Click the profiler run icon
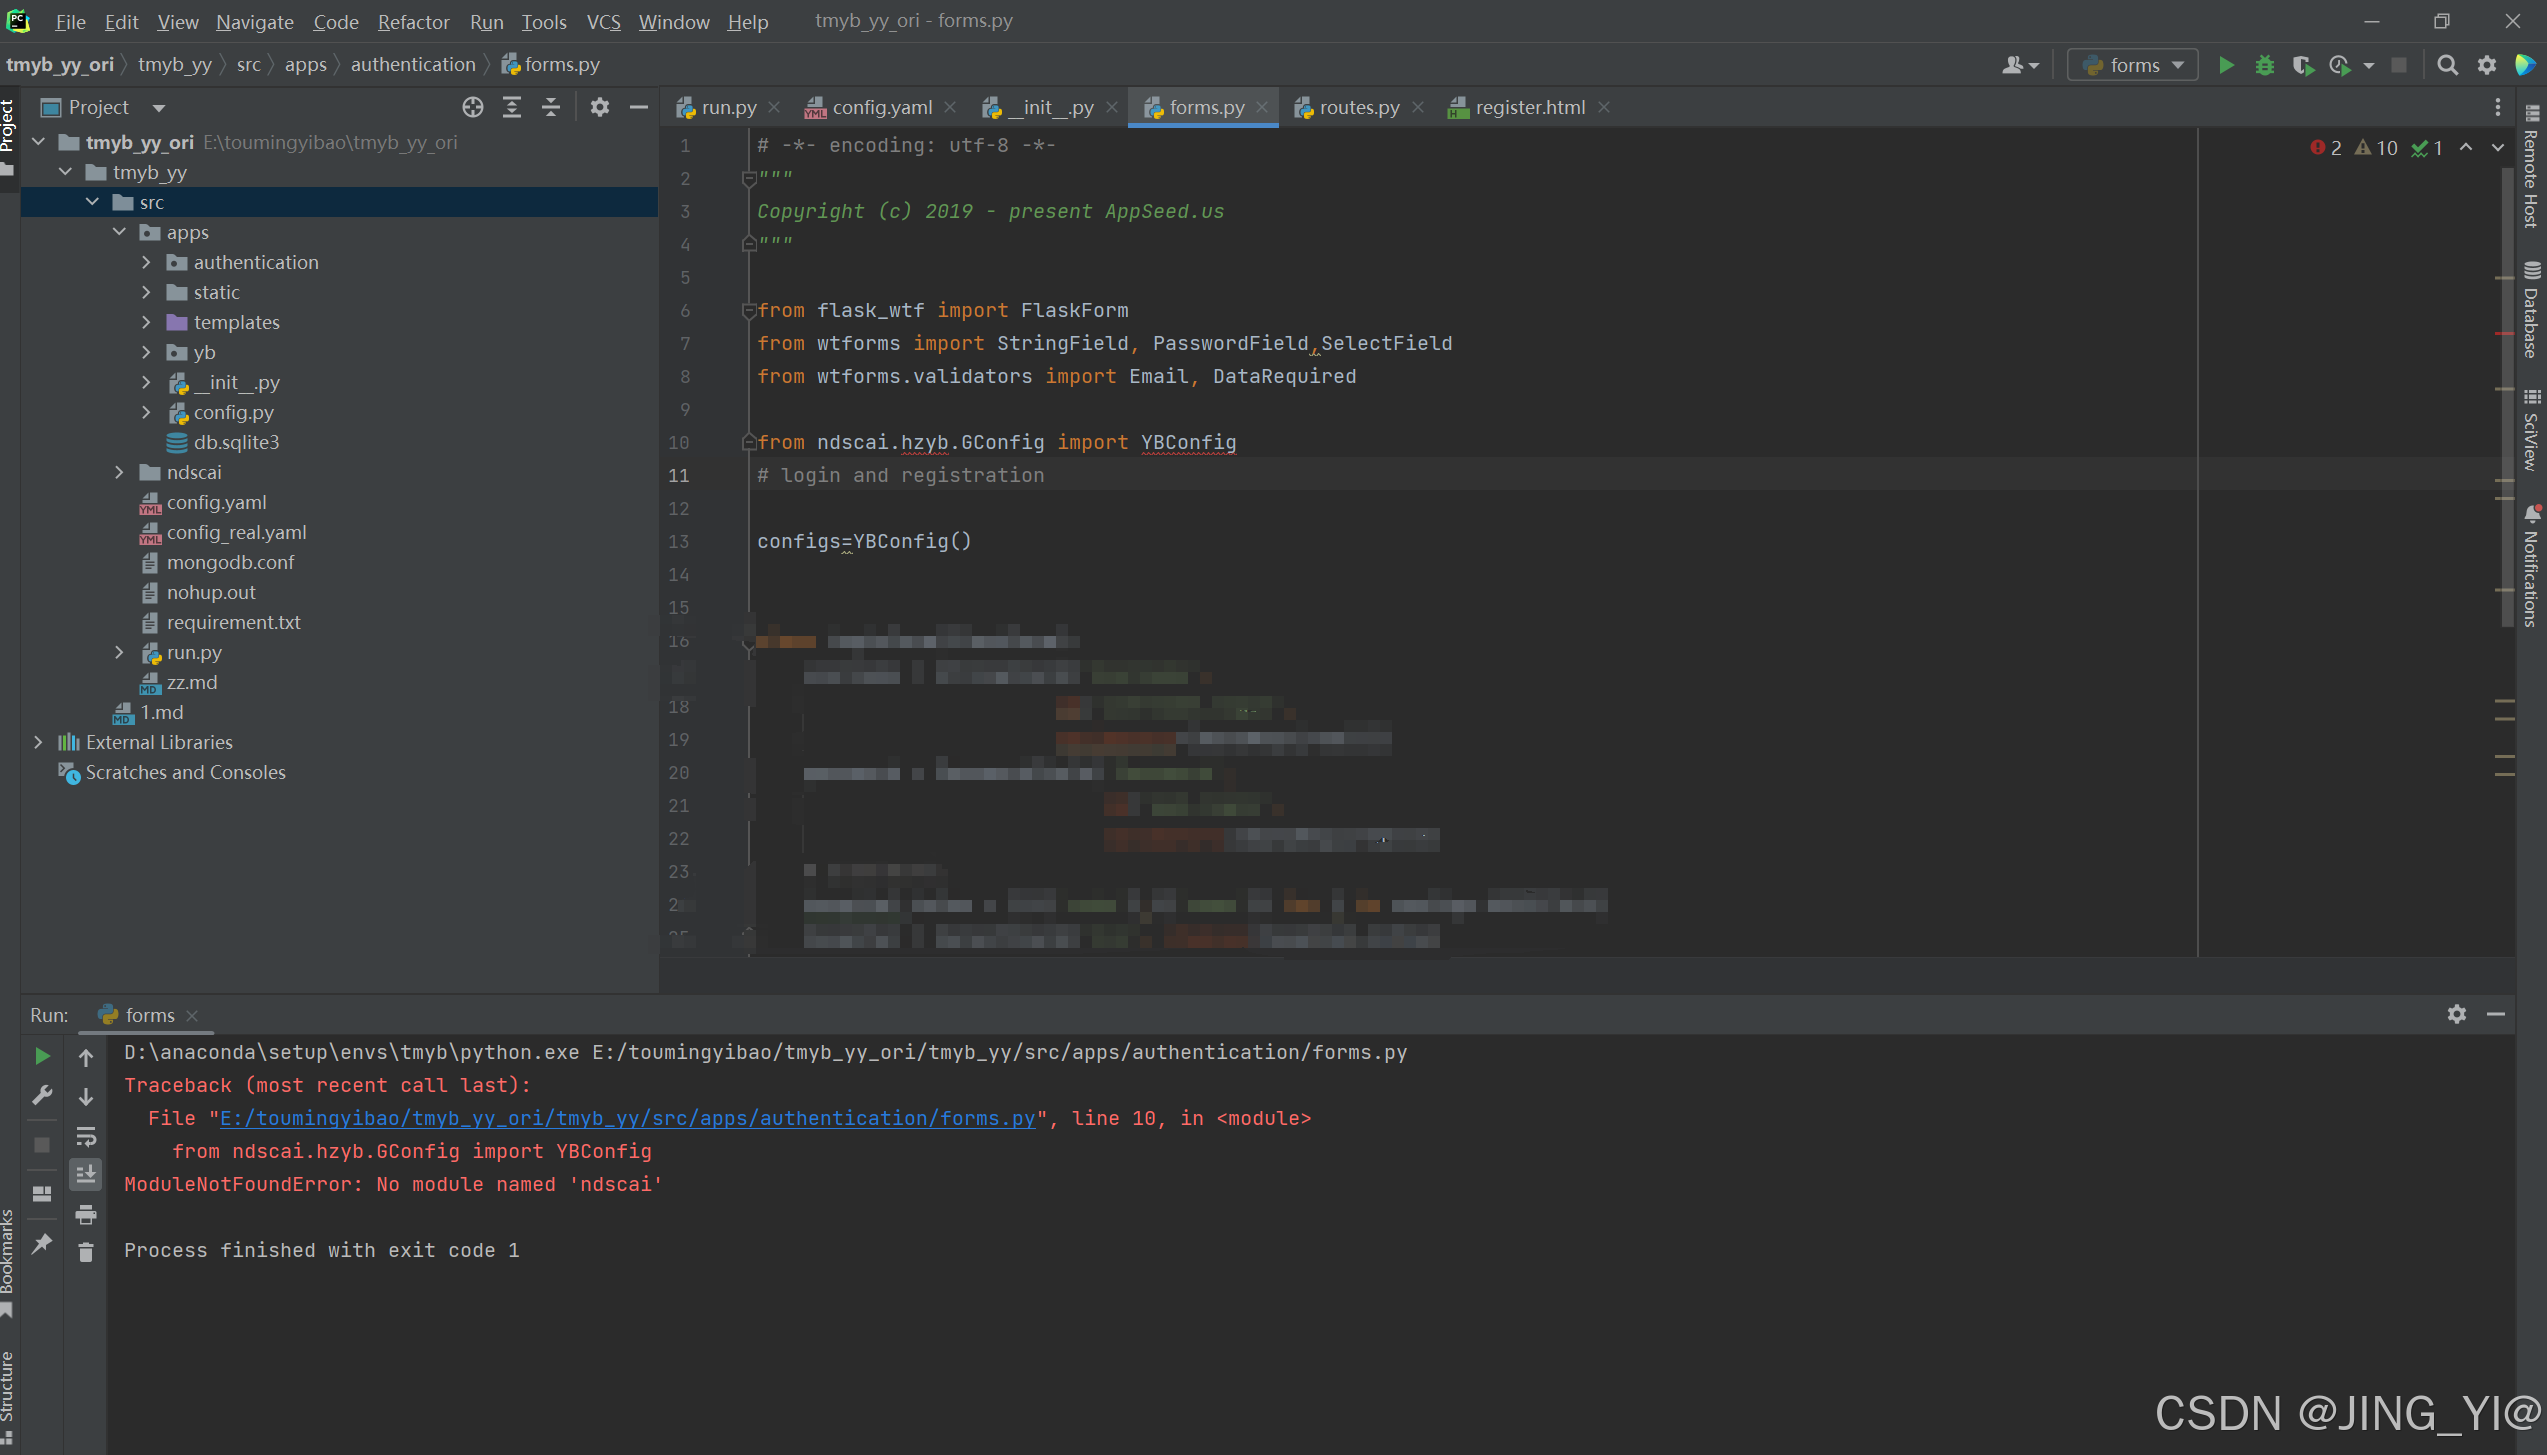The image size is (2547, 1455). tap(2340, 65)
